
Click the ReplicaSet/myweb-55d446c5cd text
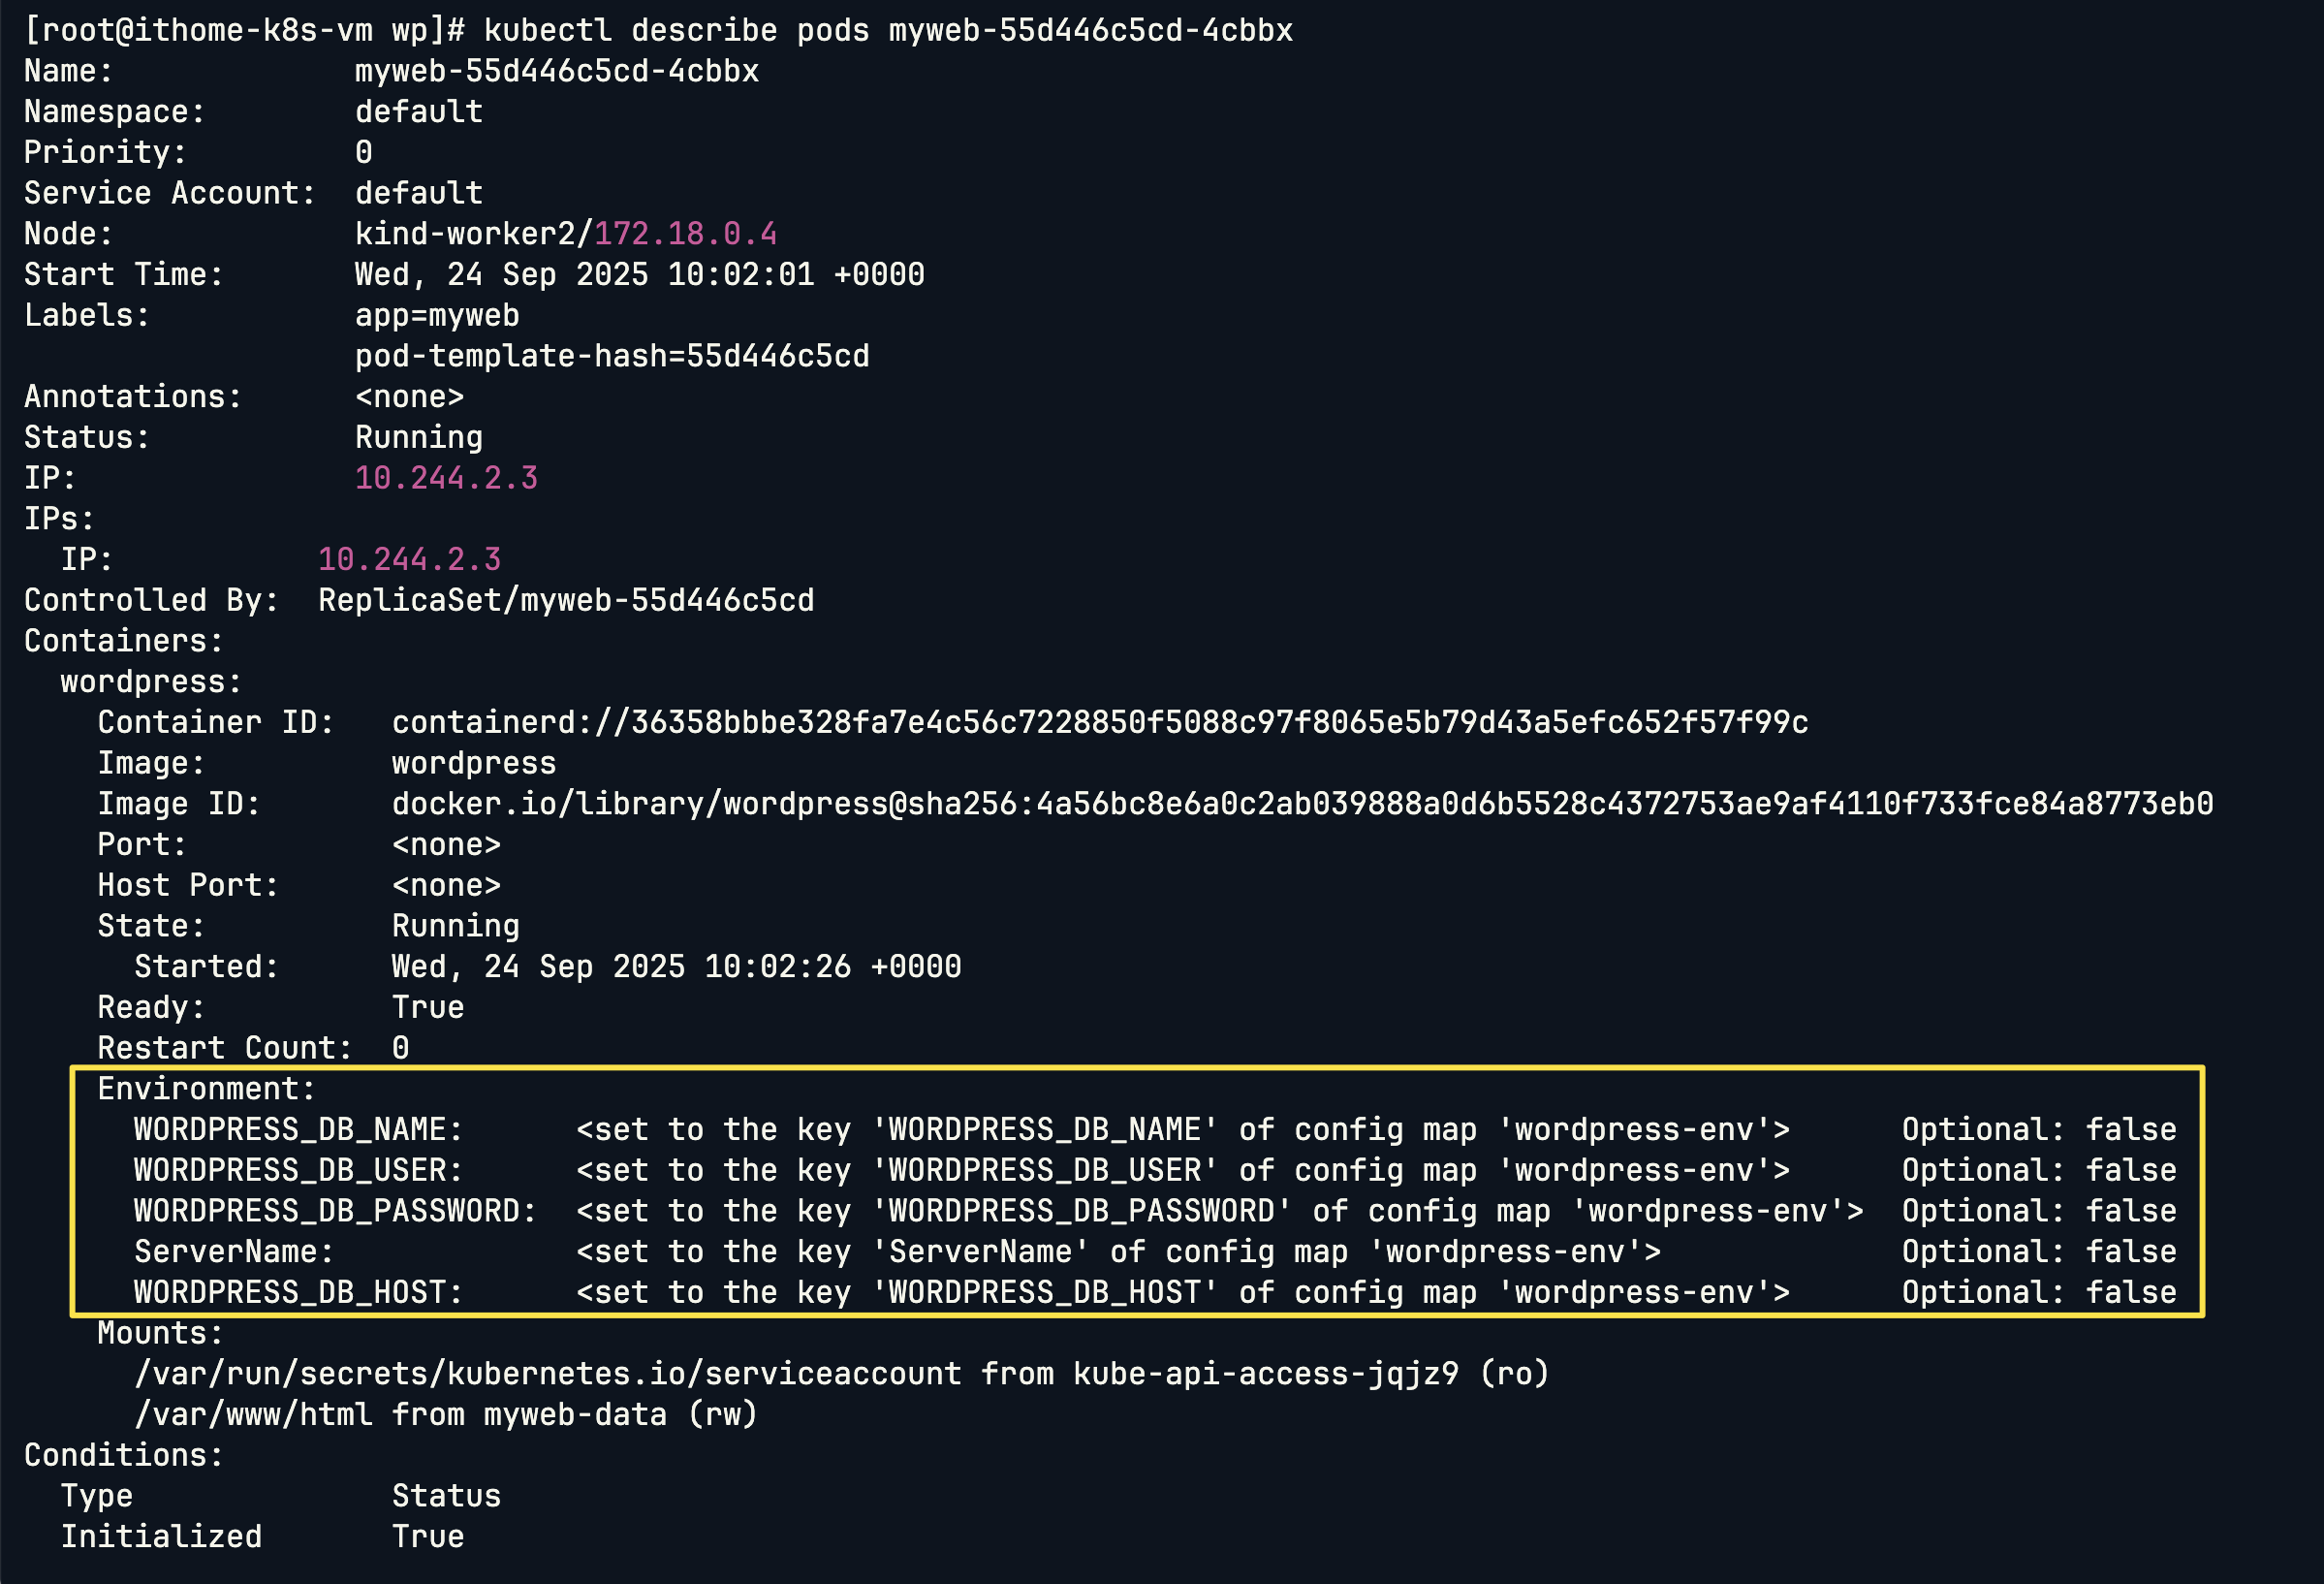tap(566, 600)
